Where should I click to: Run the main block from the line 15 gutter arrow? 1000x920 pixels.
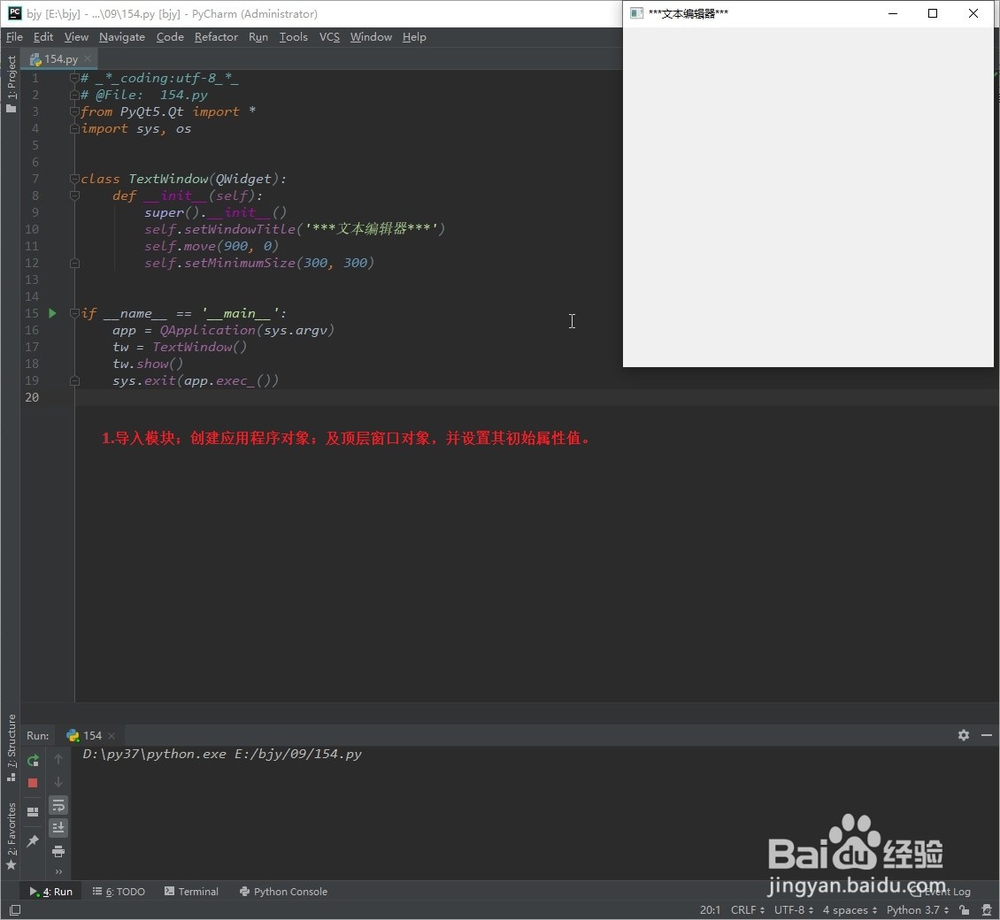pos(53,313)
